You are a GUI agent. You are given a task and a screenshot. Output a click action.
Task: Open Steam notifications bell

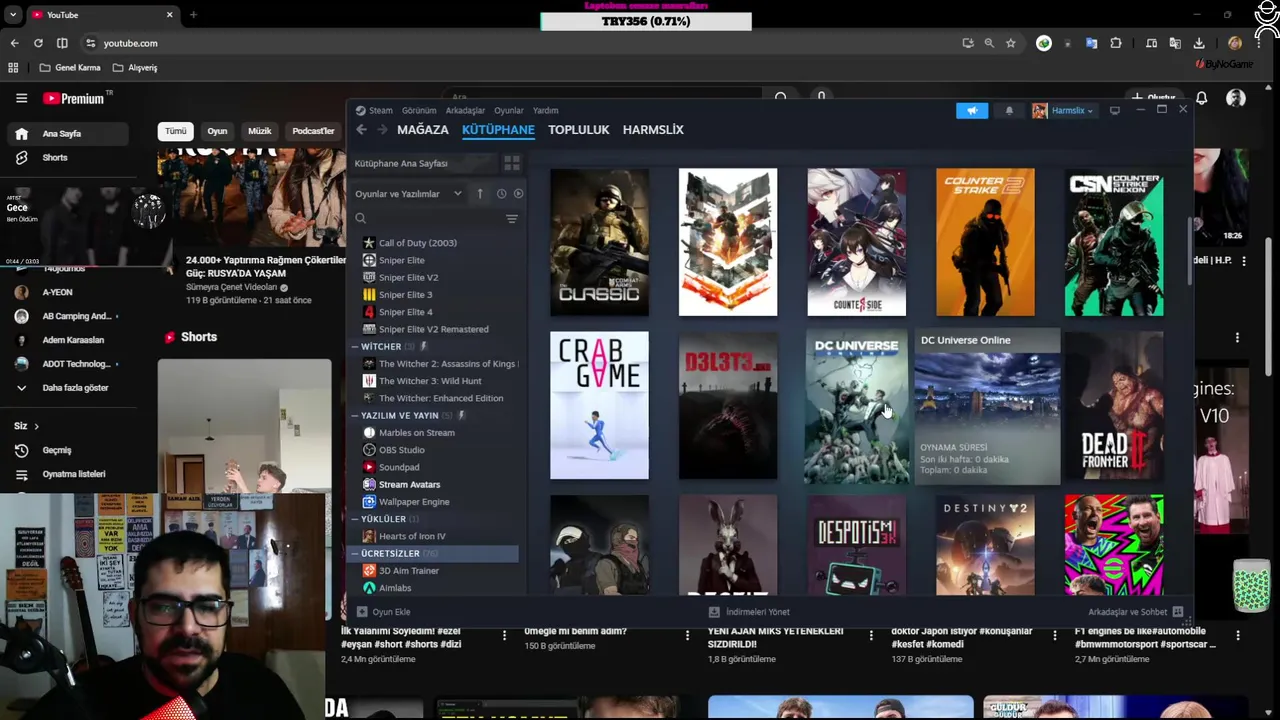tap(1009, 111)
